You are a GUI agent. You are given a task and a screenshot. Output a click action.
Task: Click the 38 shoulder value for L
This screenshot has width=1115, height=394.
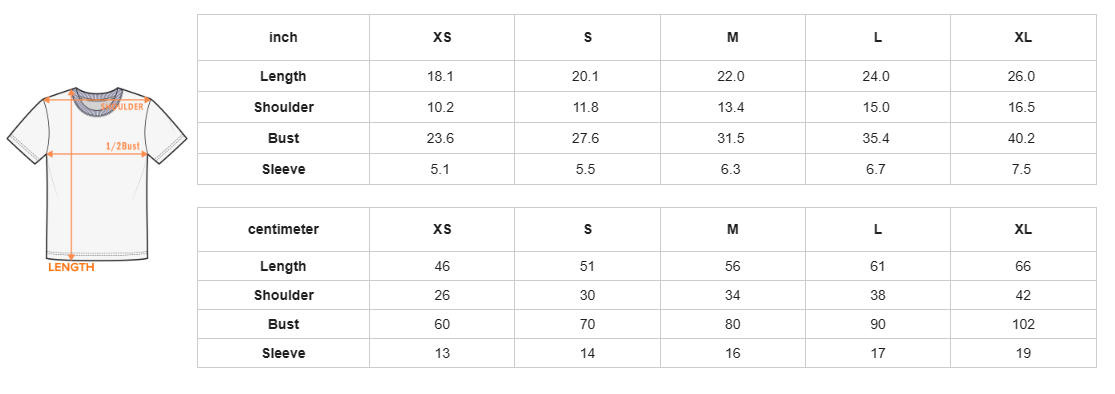click(877, 295)
